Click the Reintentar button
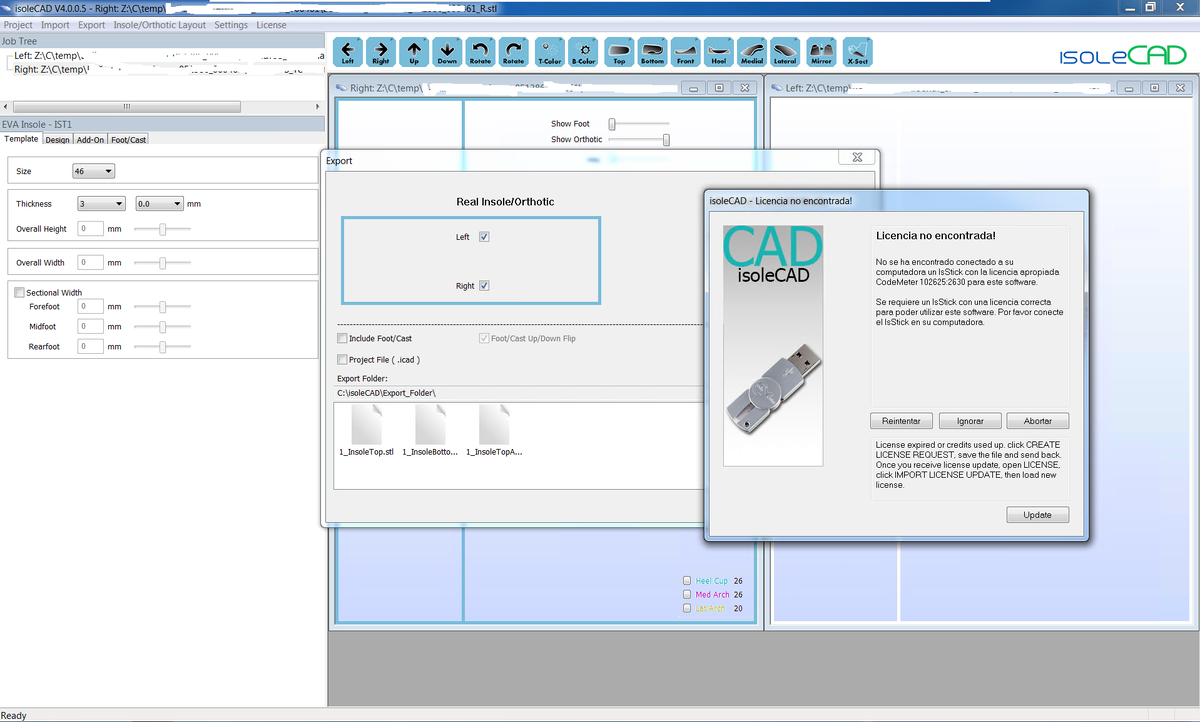The height and width of the screenshot is (722, 1200). 901,421
